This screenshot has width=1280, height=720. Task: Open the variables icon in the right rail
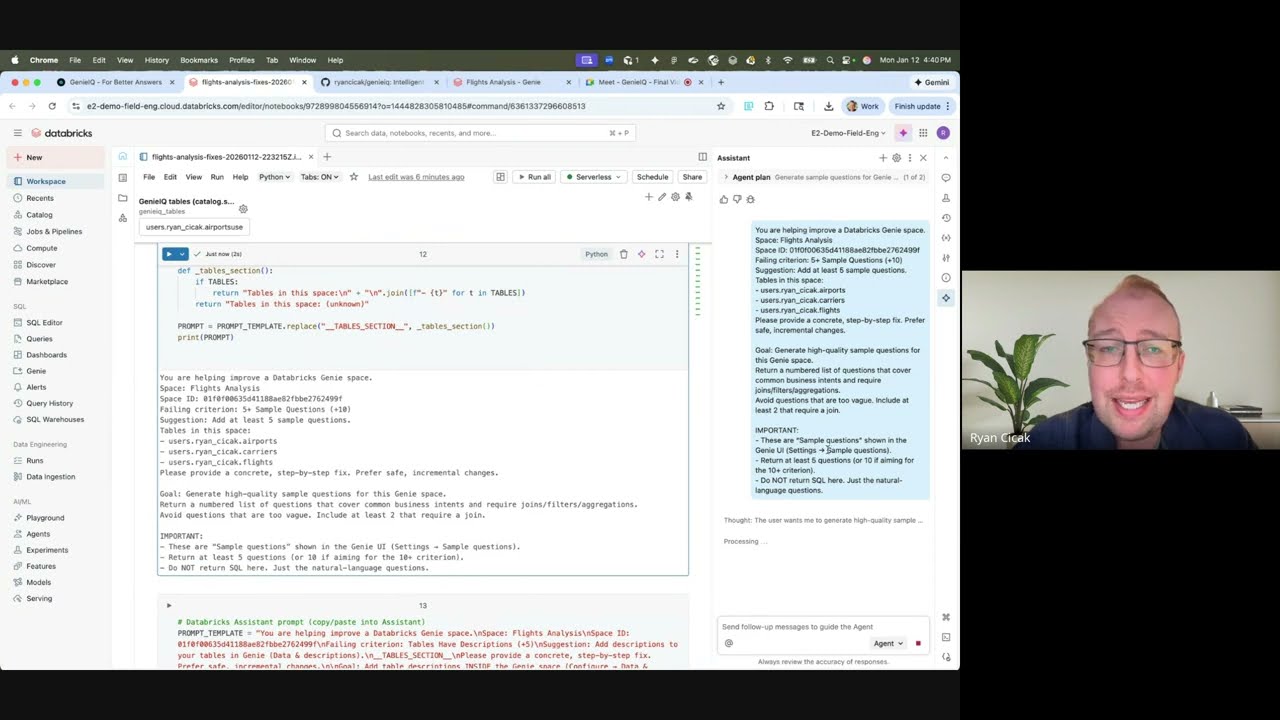(x=946, y=238)
